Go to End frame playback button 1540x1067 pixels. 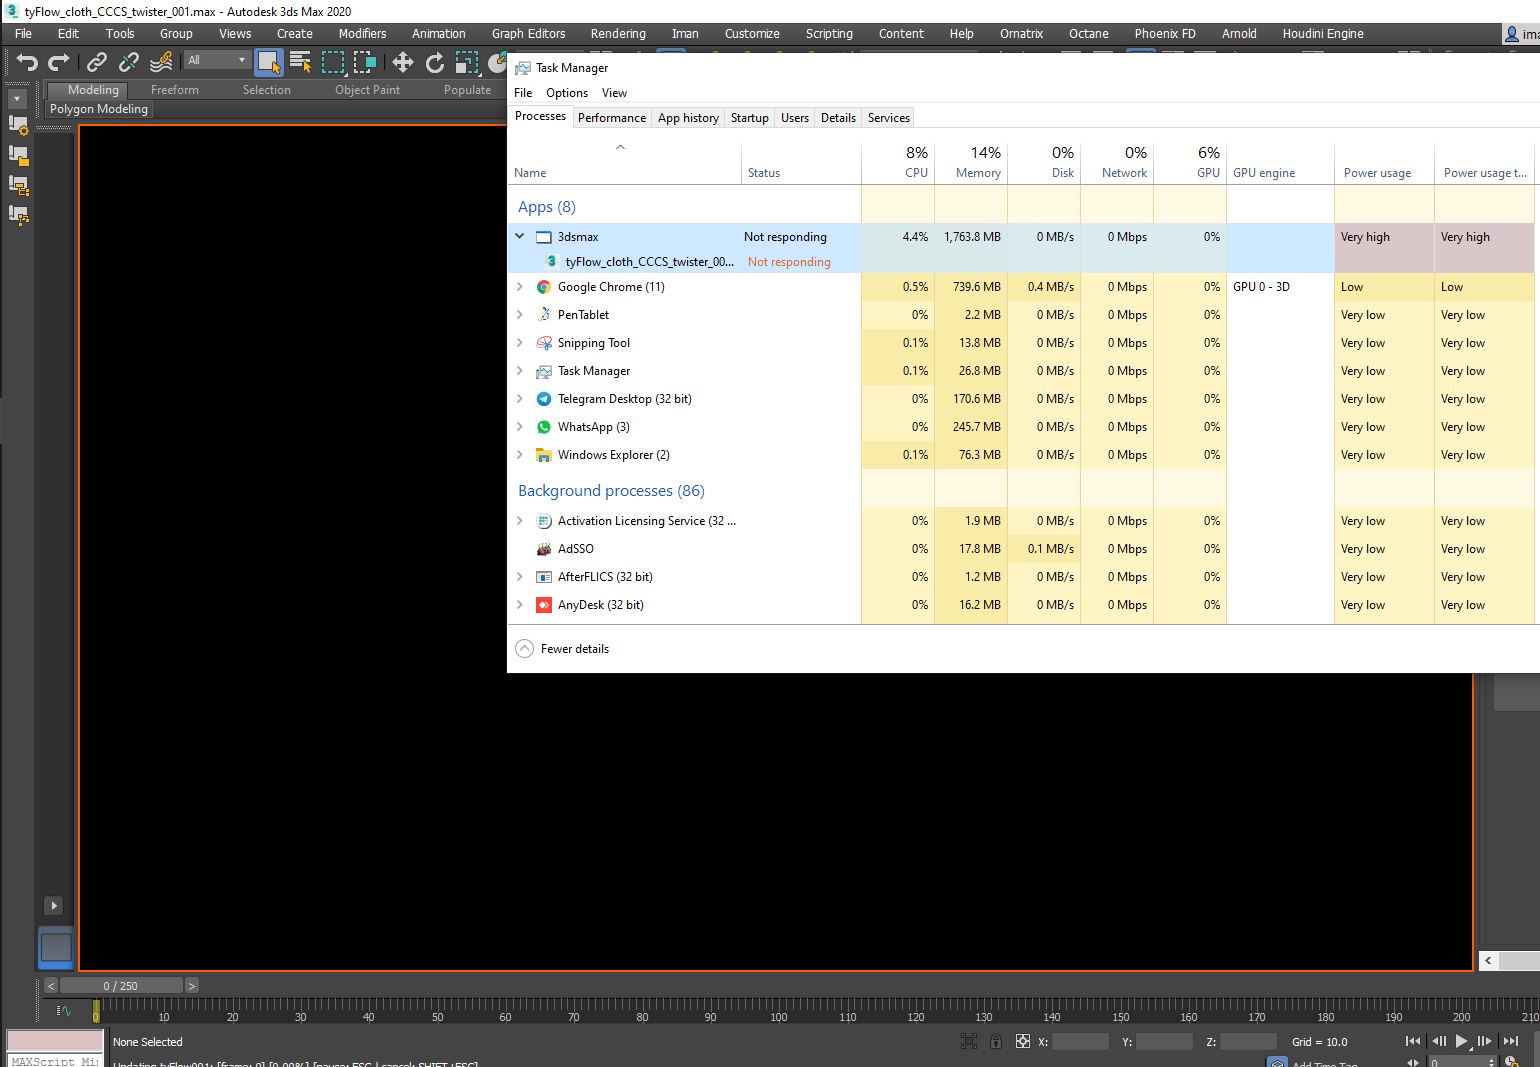(x=1510, y=1041)
